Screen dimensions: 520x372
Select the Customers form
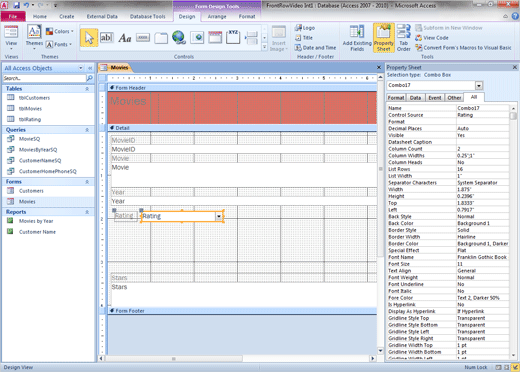(x=31, y=191)
